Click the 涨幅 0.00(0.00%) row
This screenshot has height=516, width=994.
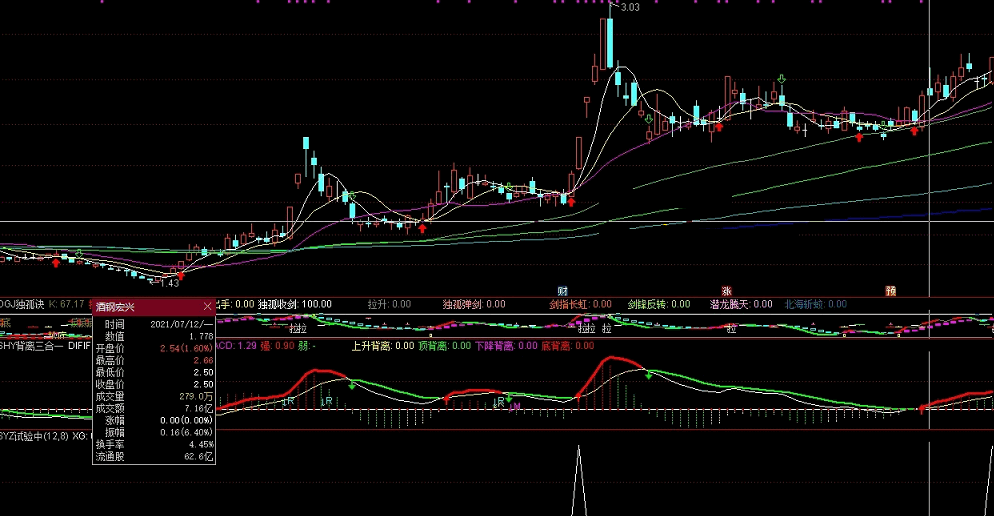154,420
